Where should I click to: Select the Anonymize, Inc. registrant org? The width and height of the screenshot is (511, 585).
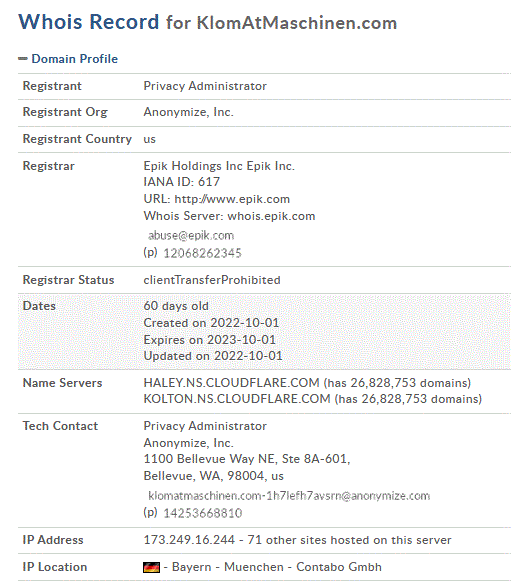click(x=189, y=112)
